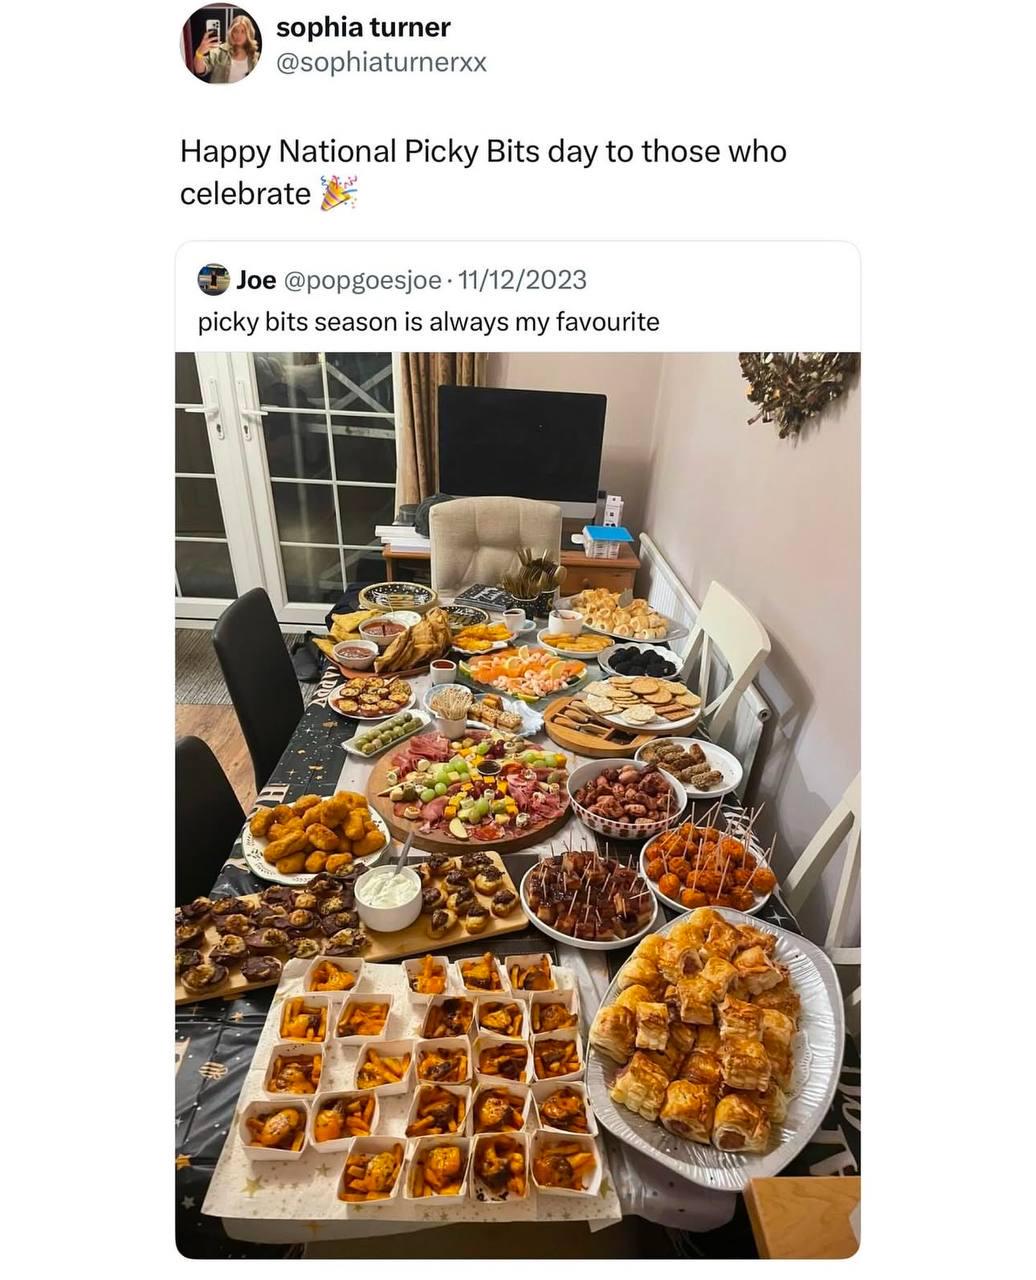Click the "sophia turner" display name
This screenshot has width=1036, height=1280.
click(363, 28)
